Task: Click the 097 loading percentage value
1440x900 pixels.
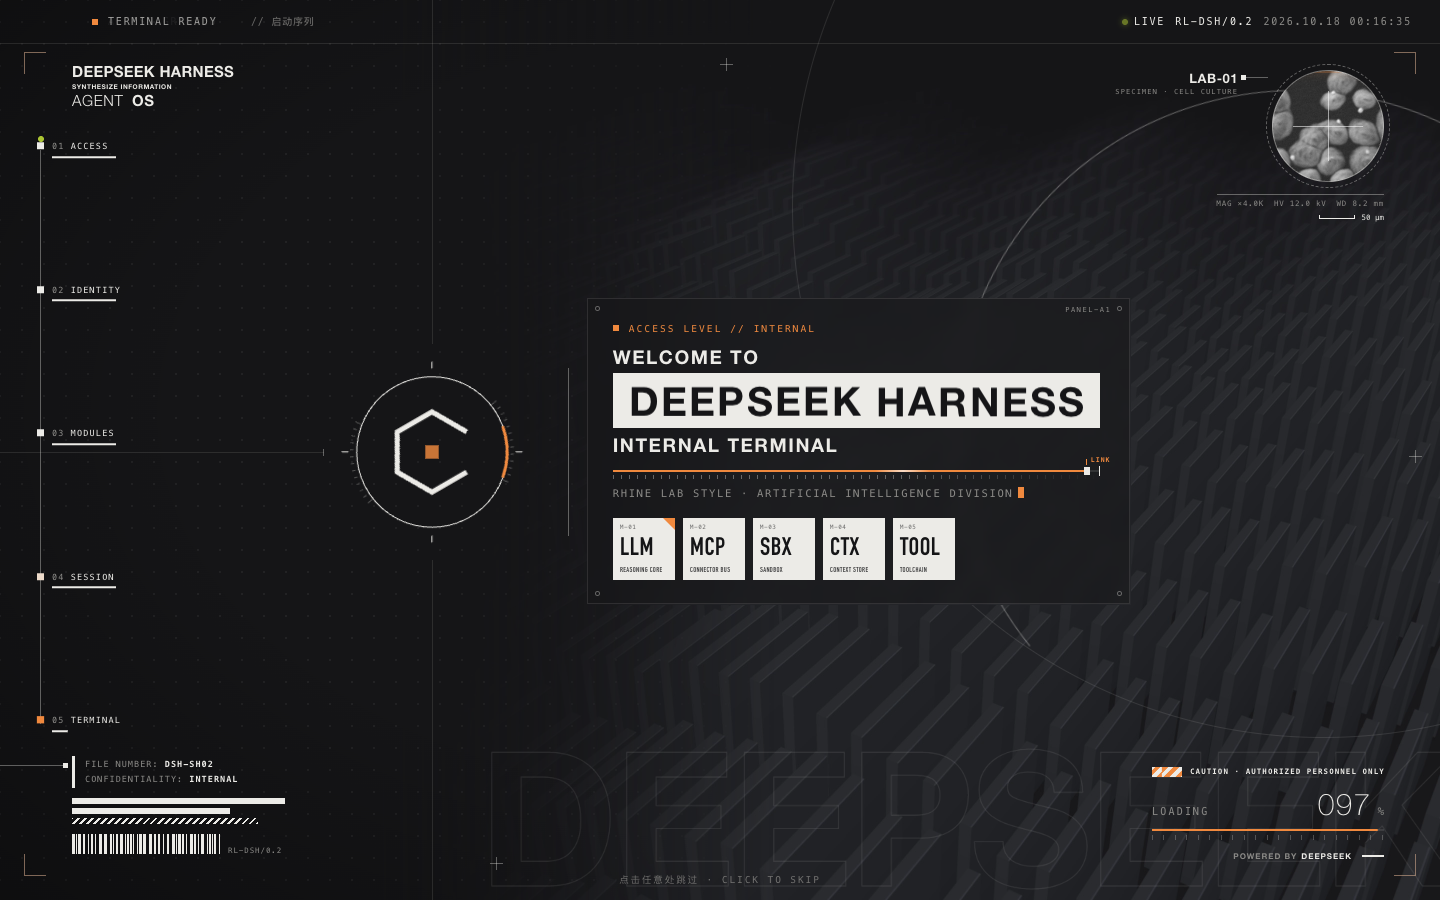Action: (x=1343, y=805)
